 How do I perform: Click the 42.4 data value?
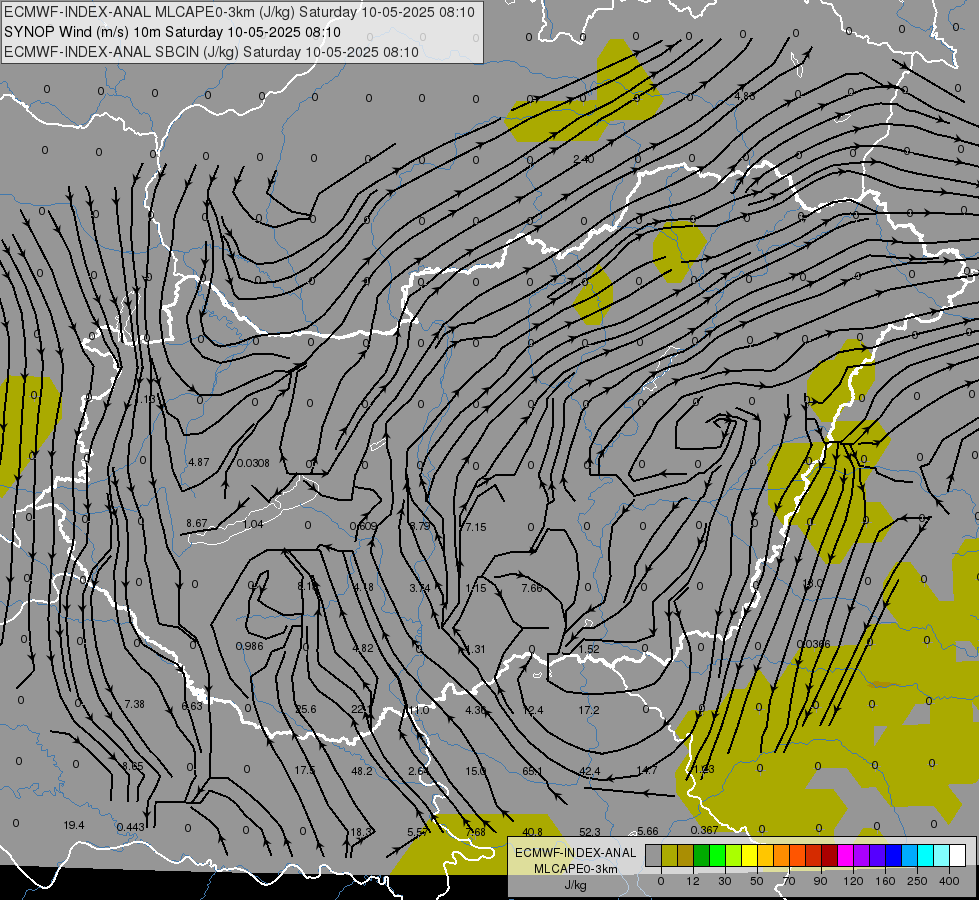tap(589, 771)
